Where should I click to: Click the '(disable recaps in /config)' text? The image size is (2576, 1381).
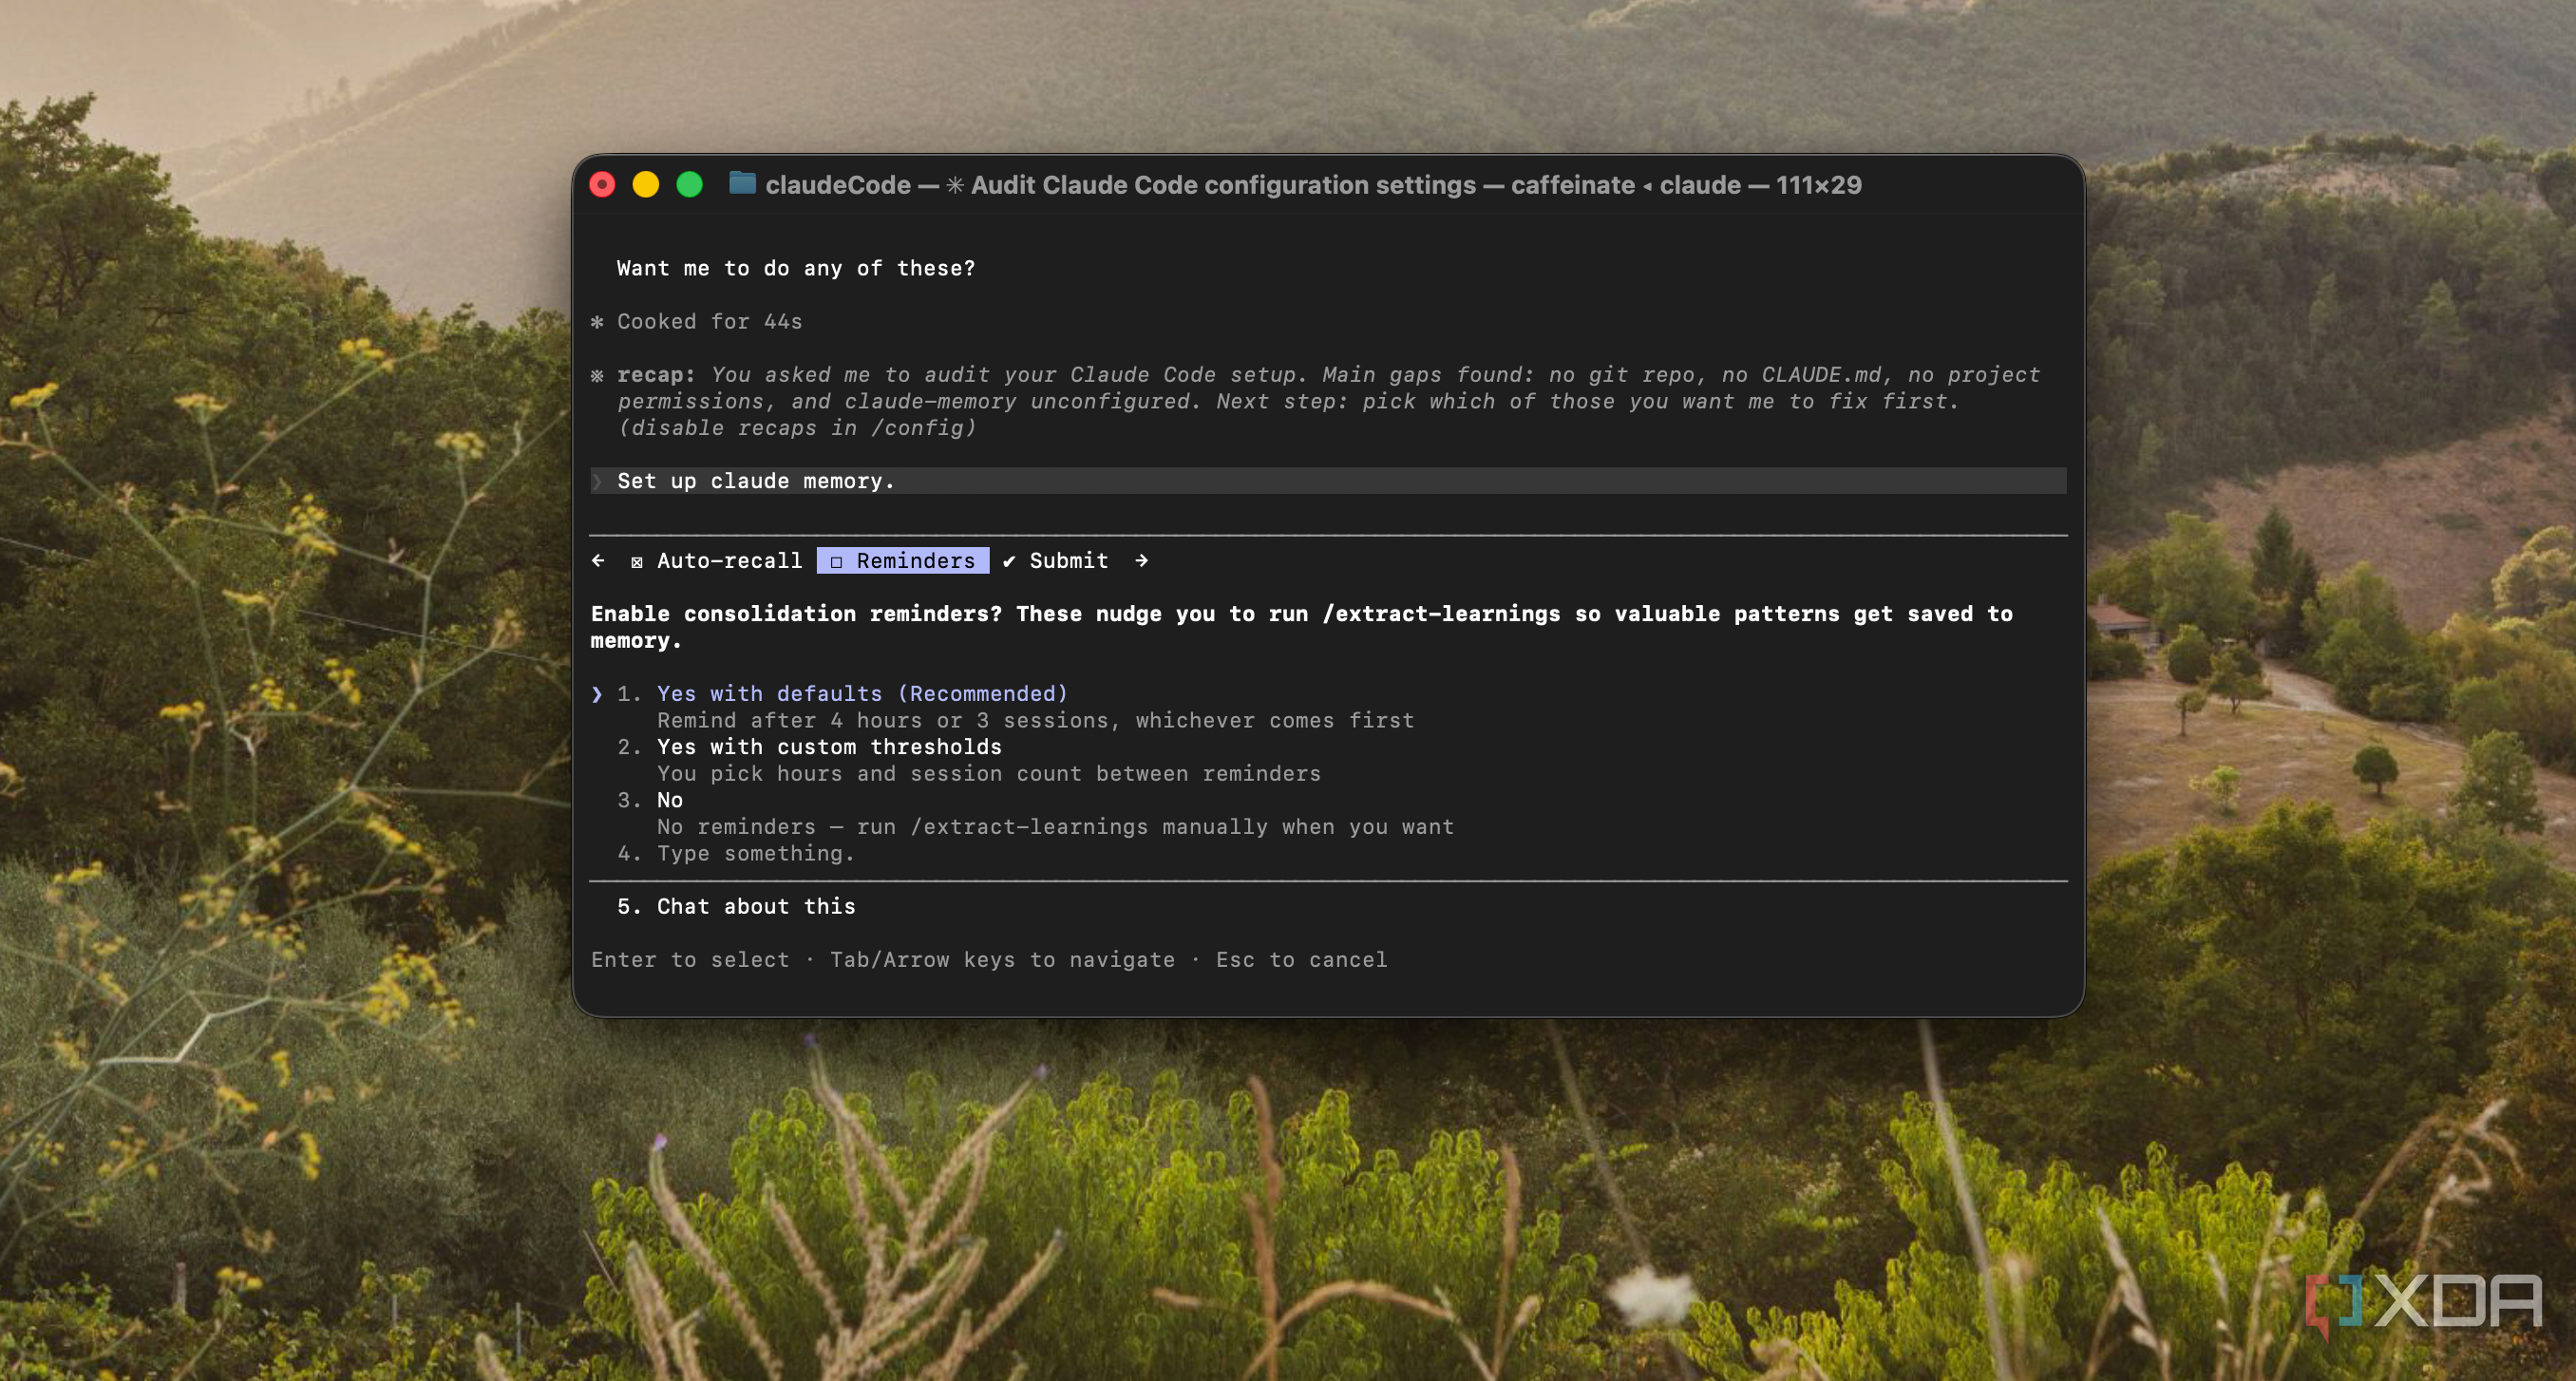tap(796, 428)
